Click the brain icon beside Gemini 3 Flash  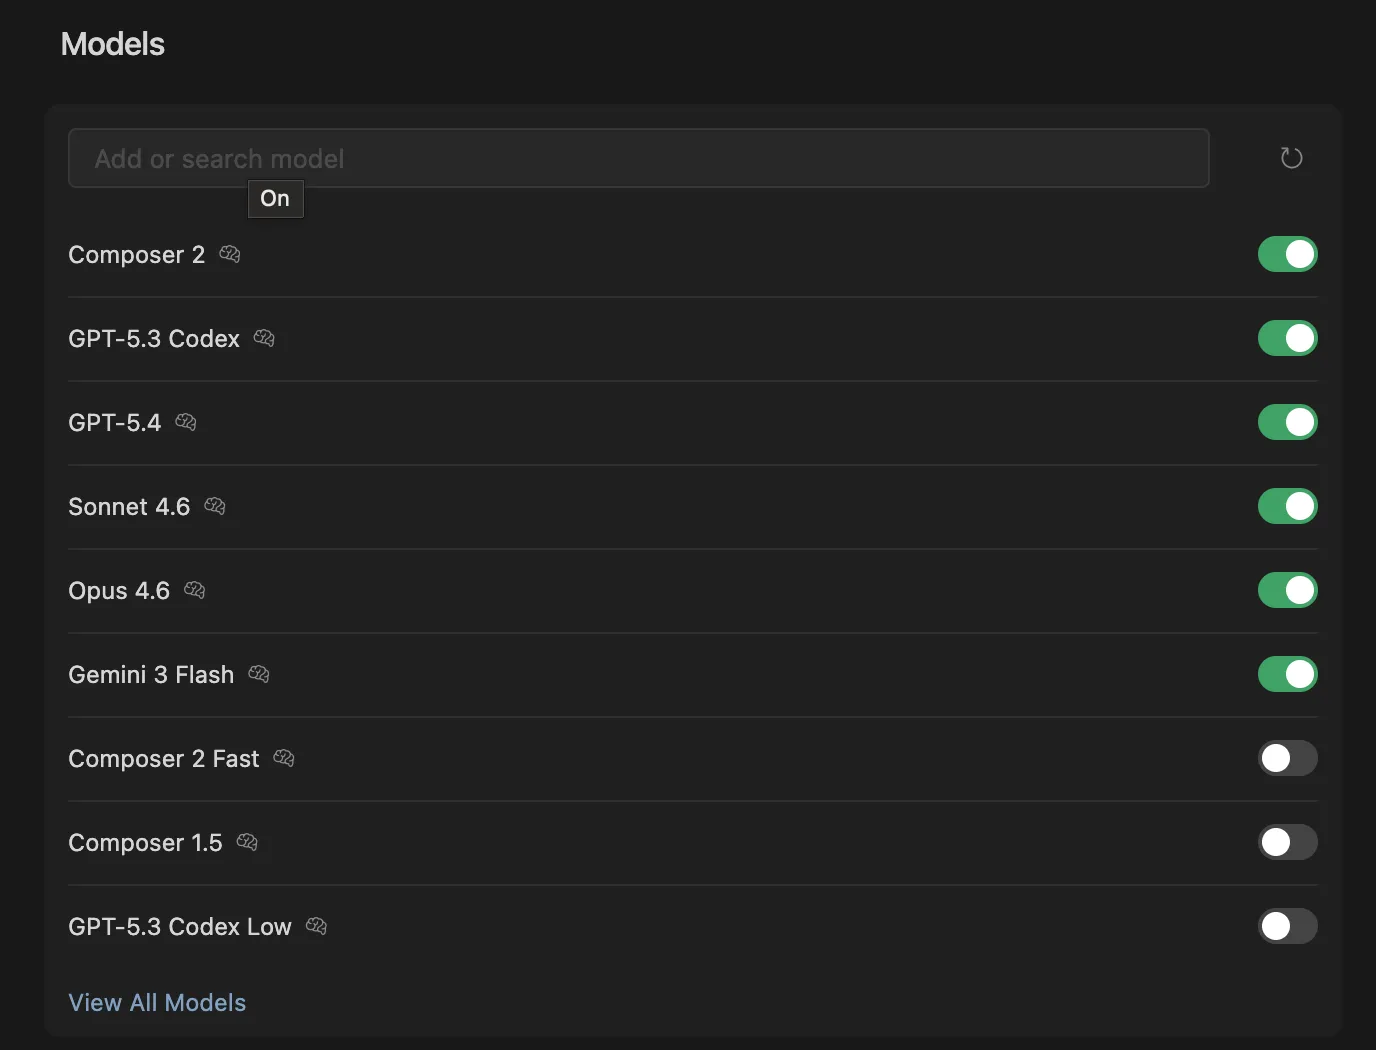click(x=259, y=674)
